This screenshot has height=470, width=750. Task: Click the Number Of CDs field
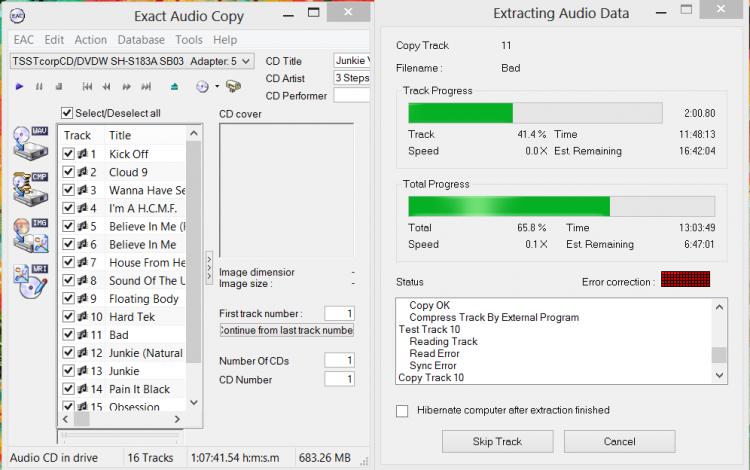coord(339,360)
